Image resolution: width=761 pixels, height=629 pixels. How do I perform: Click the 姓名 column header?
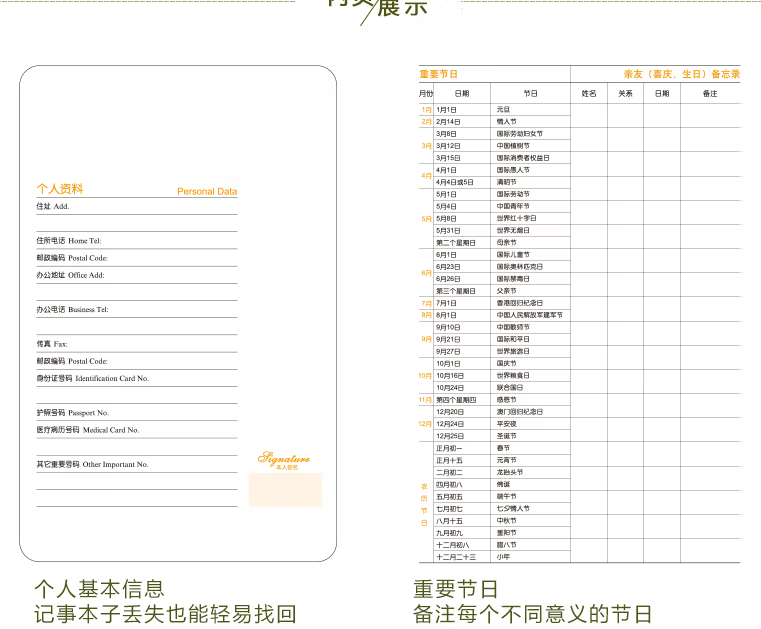pos(589,93)
